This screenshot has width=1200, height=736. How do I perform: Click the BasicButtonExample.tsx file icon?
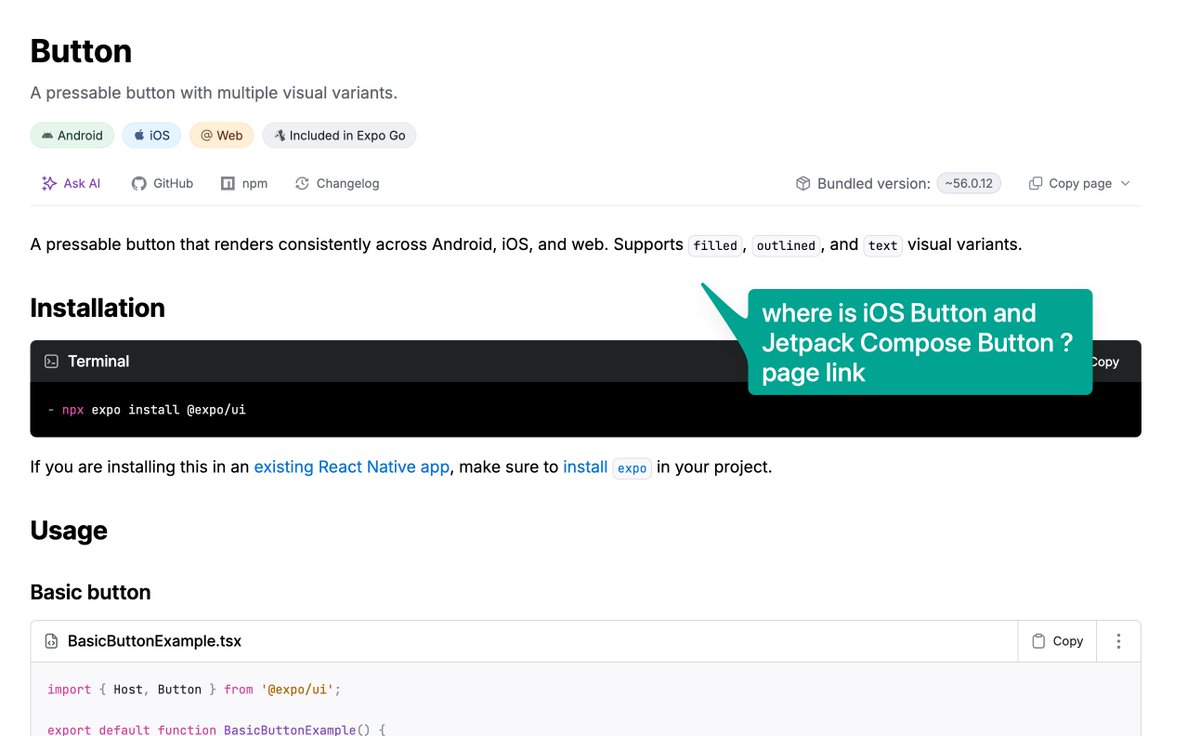point(52,642)
